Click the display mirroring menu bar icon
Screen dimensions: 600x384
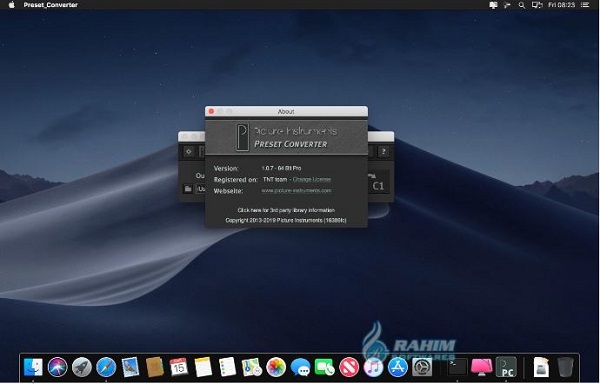coord(537,5)
